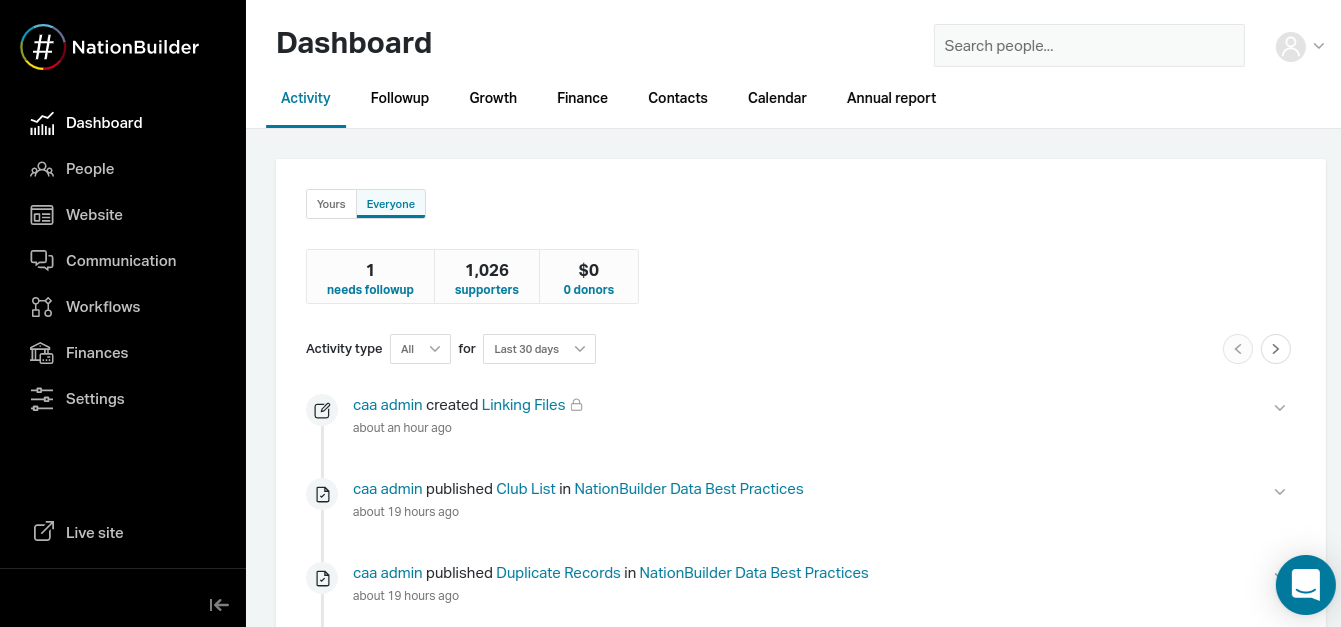
Task: Open Communication in the sidebar
Action: [123, 261]
